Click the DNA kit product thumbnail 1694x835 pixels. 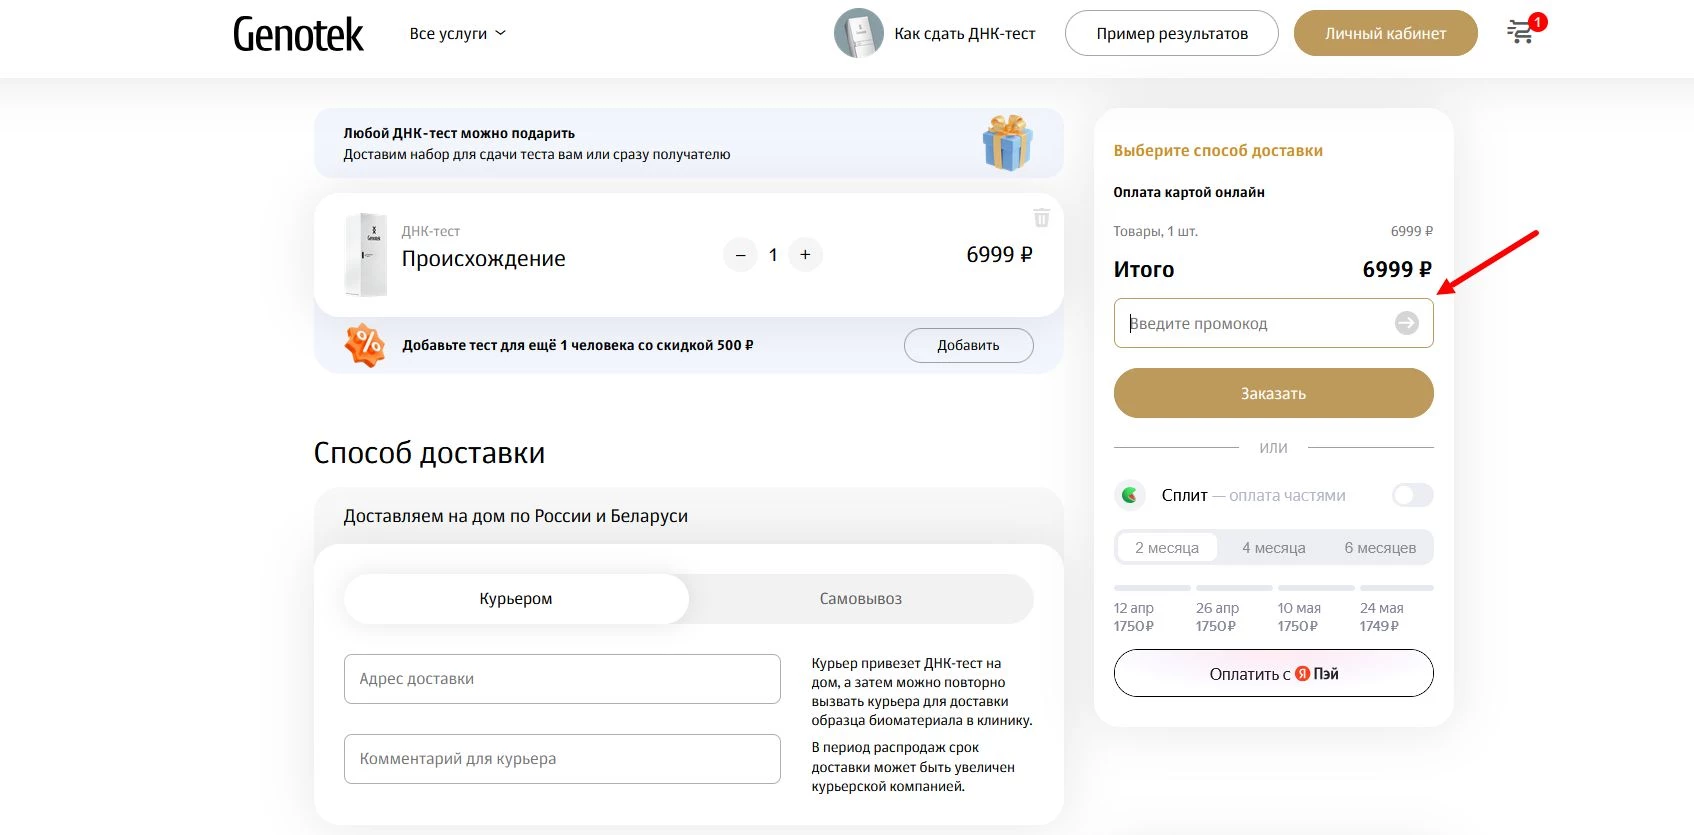pyautogui.click(x=366, y=254)
